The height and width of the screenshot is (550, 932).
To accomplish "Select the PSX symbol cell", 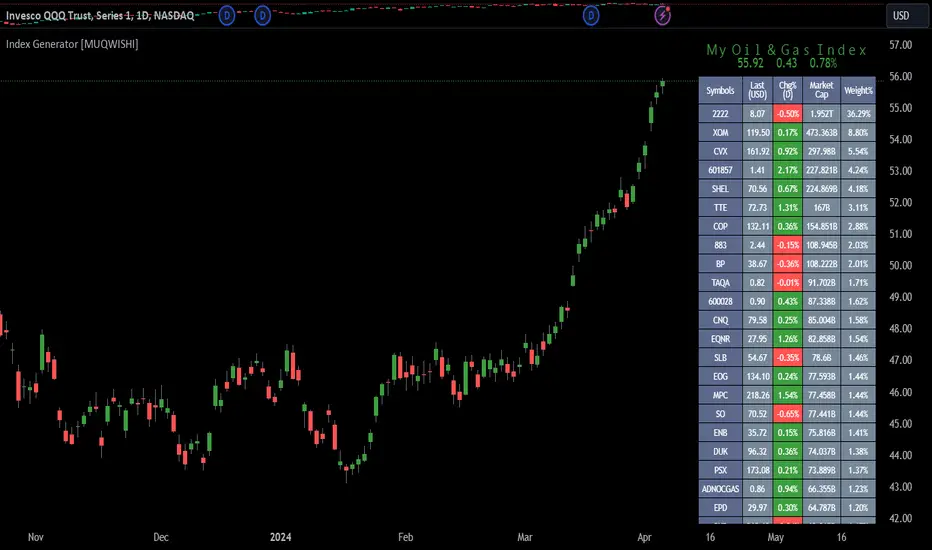I will click(x=720, y=470).
